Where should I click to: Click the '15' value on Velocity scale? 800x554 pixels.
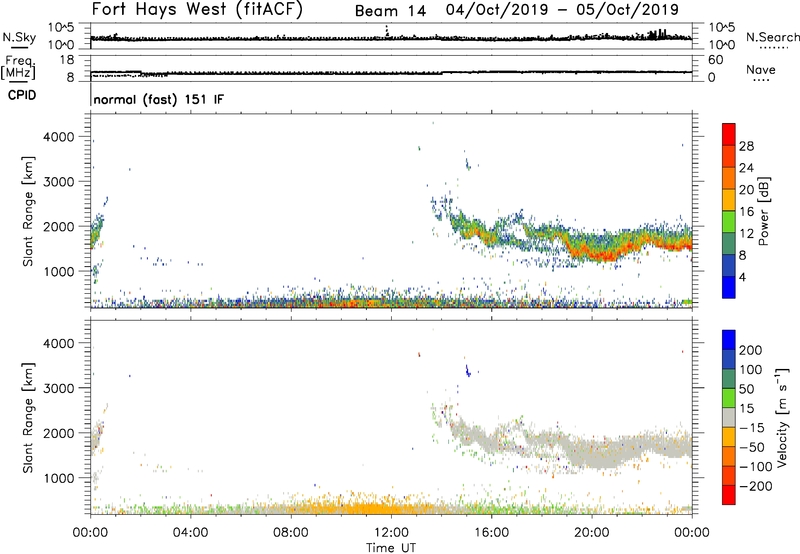click(x=745, y=409)
